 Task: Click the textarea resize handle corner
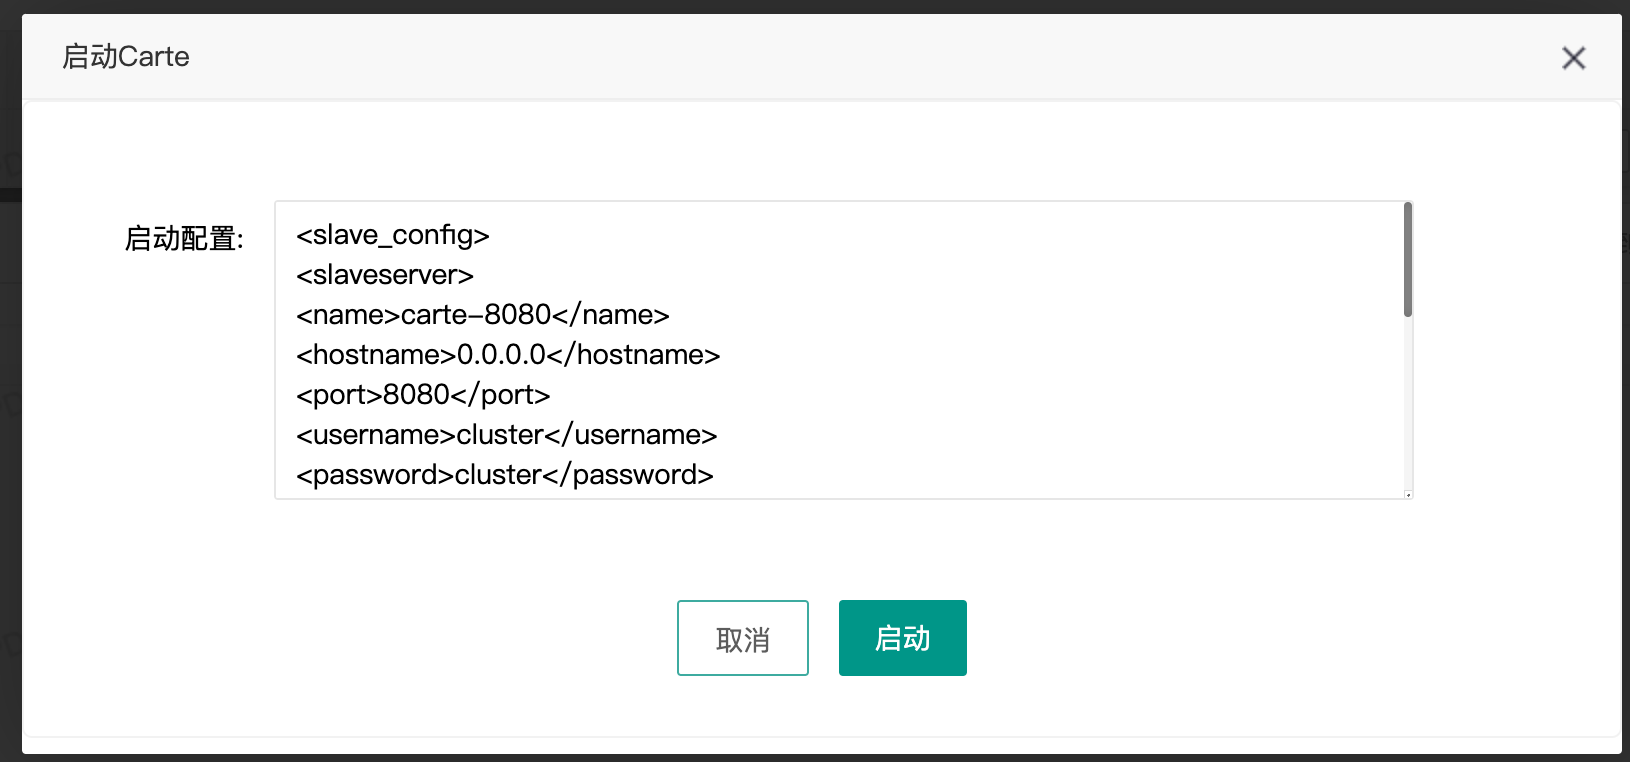click(x=1407, y=494)
